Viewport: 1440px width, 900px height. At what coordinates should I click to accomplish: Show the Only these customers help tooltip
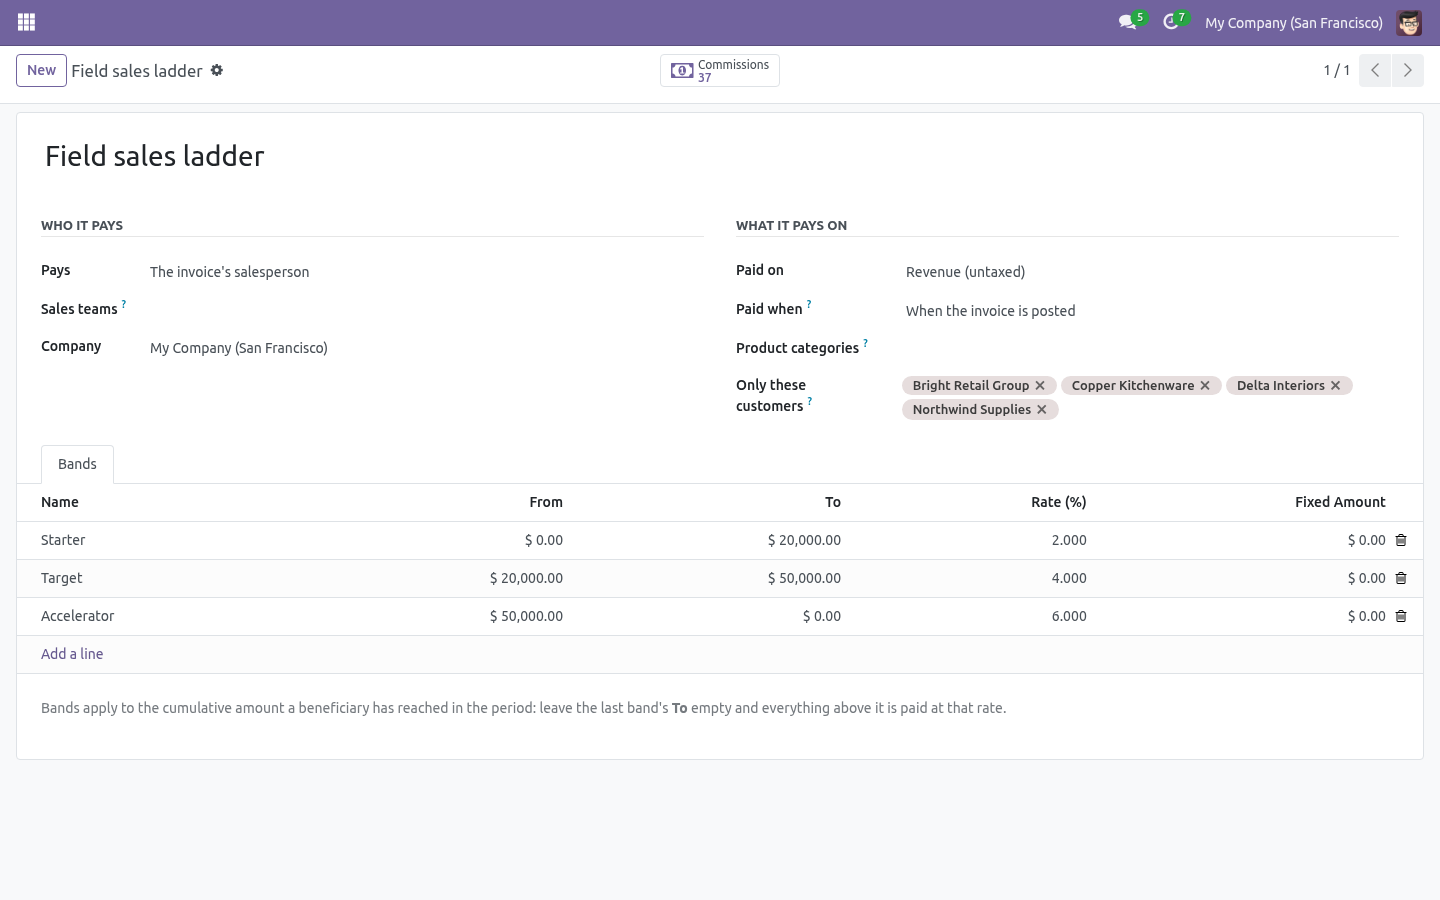(x=810, y=401)
